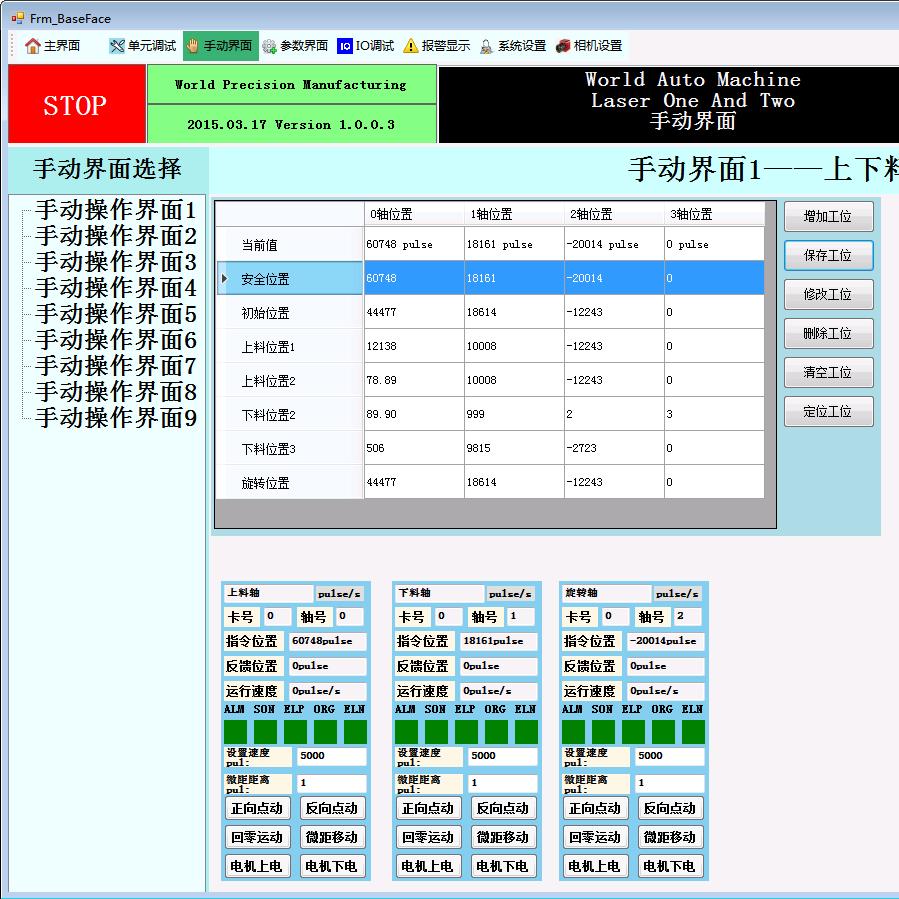Click the Frm_BaseFace window icon
The width and height of the screenshot is (899, 899).
point(17,18)
